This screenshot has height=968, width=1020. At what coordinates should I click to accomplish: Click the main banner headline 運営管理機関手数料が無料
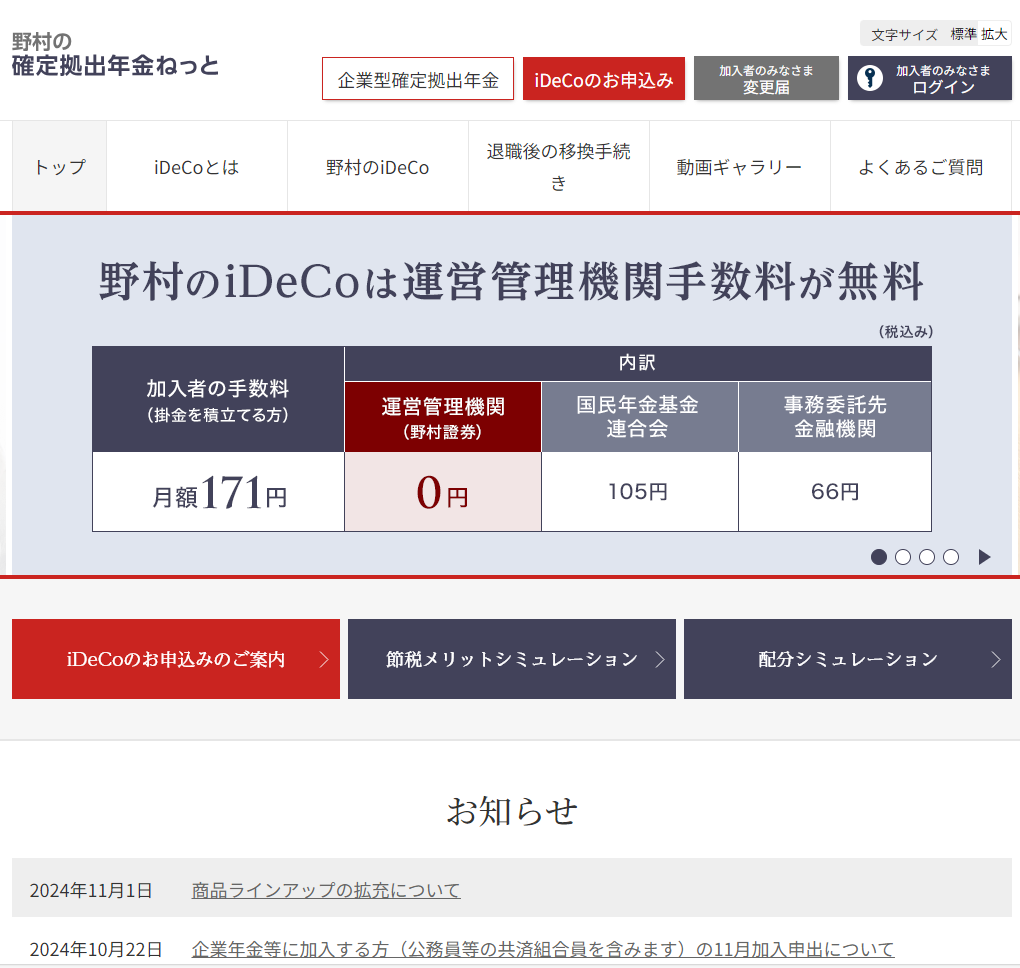[511, 281]
